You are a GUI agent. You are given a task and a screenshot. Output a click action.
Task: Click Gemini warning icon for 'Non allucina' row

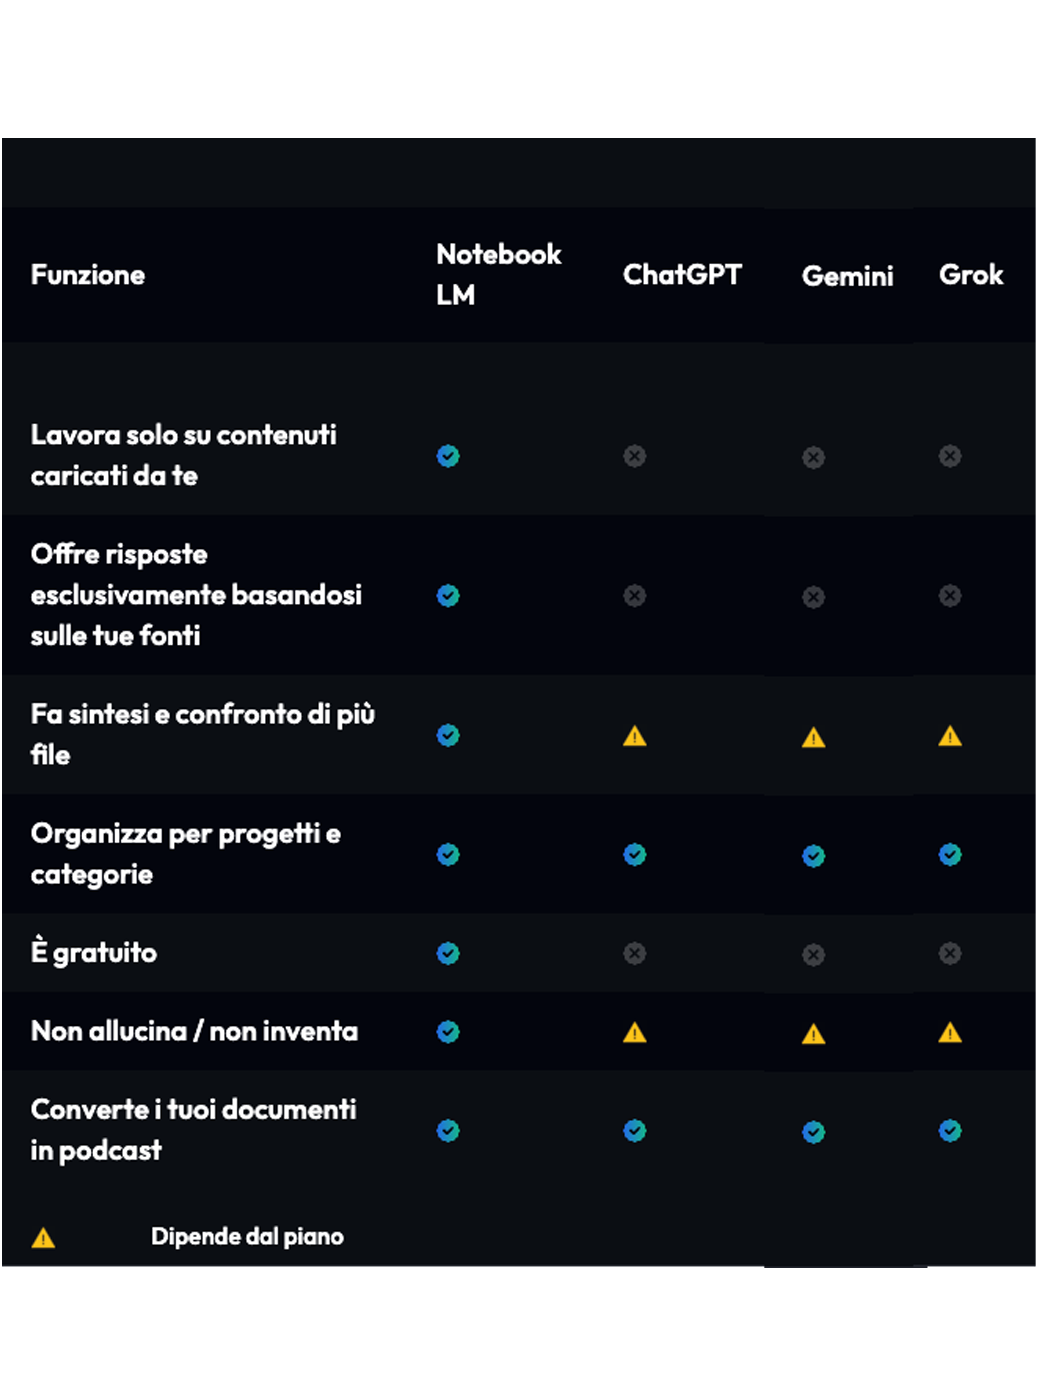(814, 1034)
